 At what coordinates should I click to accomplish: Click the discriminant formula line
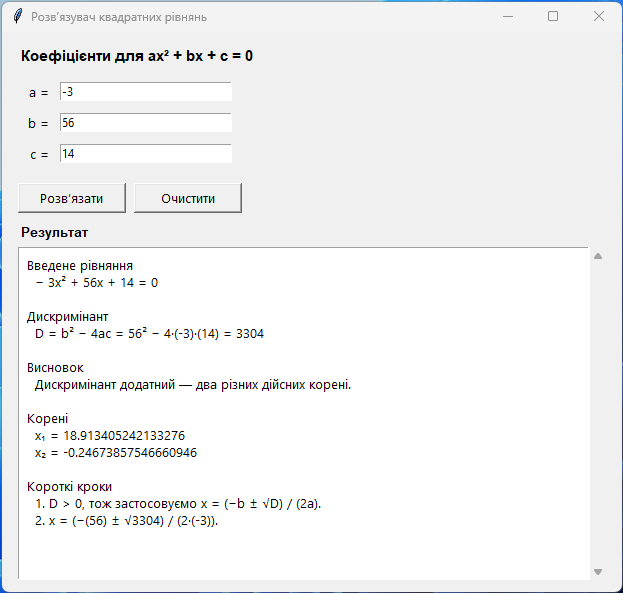[149, 333]
